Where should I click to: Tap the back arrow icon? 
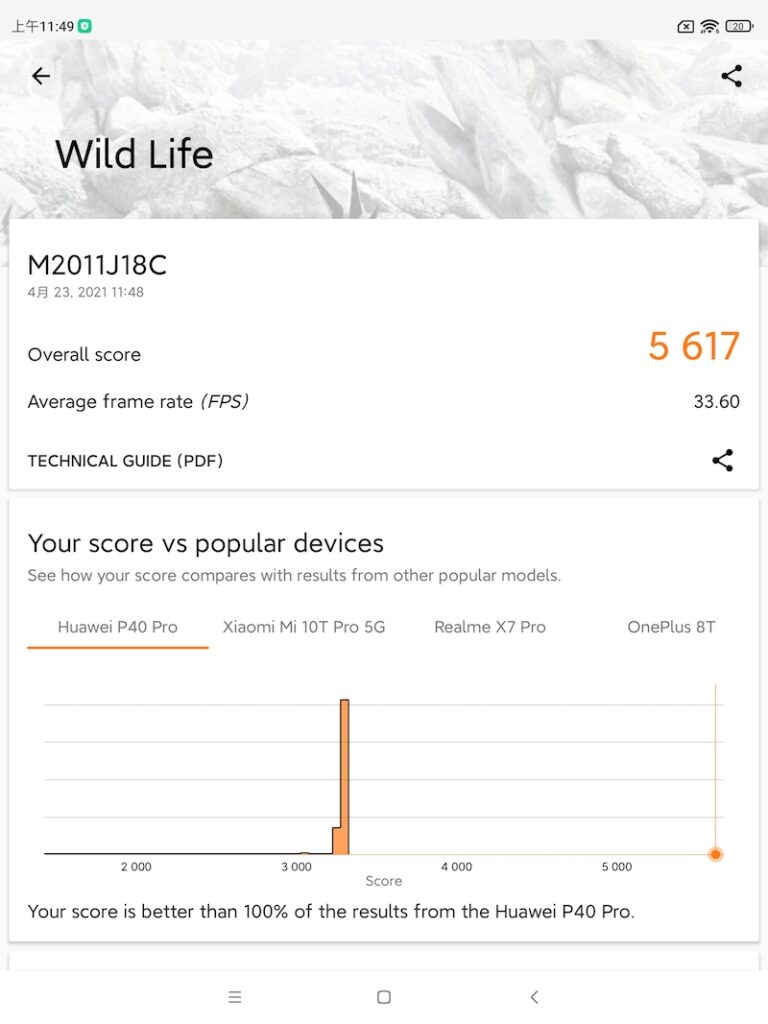40,76
